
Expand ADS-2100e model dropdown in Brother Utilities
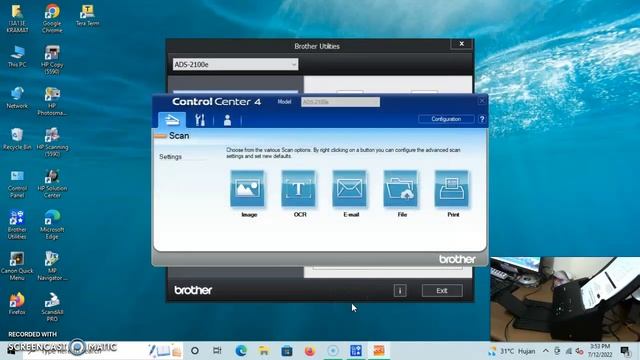(x=235, y=64)
